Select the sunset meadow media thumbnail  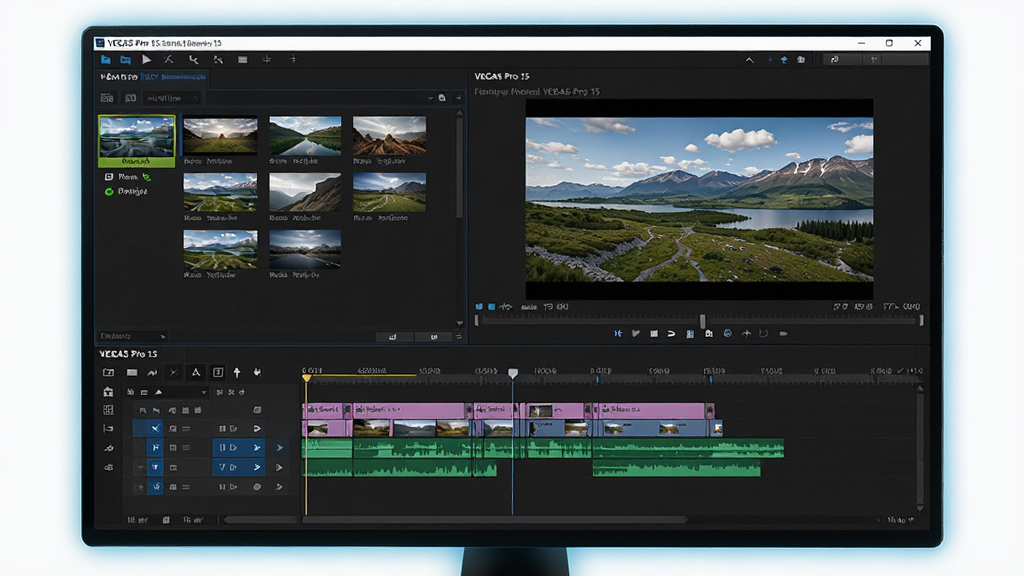220,135
